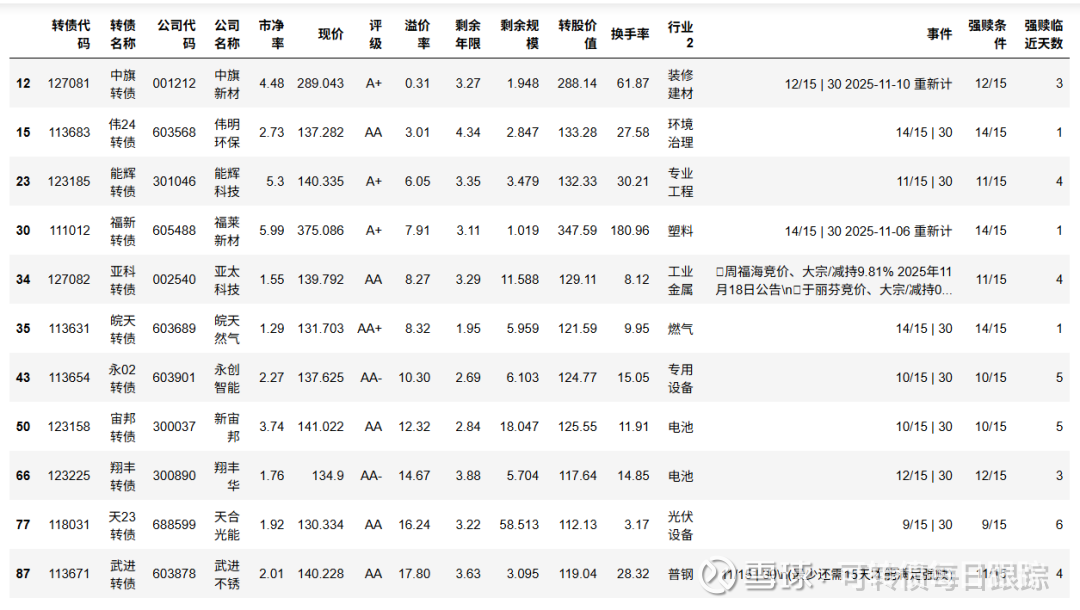
Task: Click company code 603689
Action: point(174,328)
